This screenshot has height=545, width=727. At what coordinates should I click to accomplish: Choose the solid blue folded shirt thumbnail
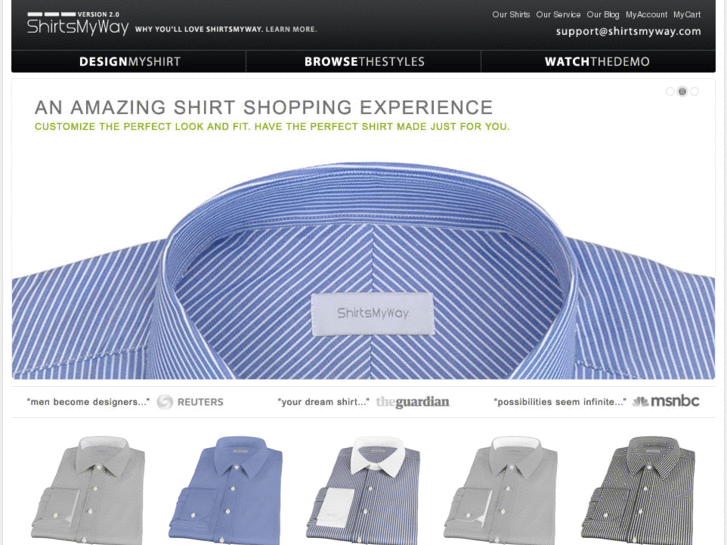click(x=226, y=490)
